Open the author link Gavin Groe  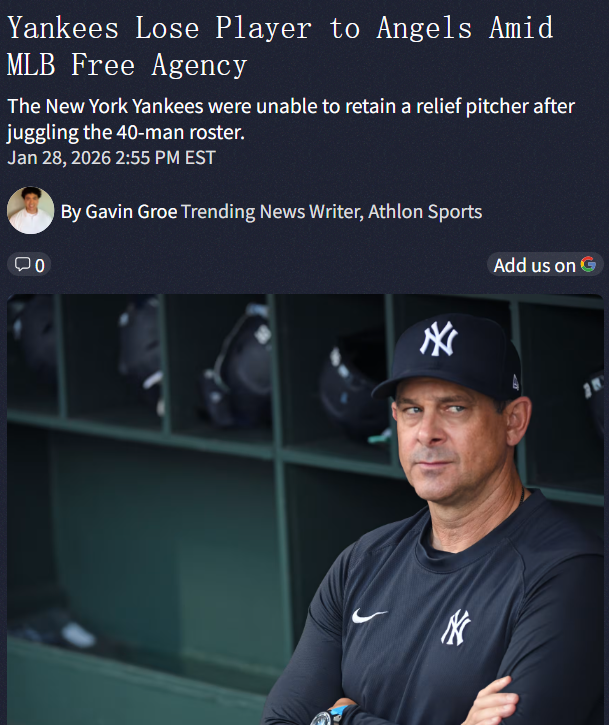(x=131, y=212)
